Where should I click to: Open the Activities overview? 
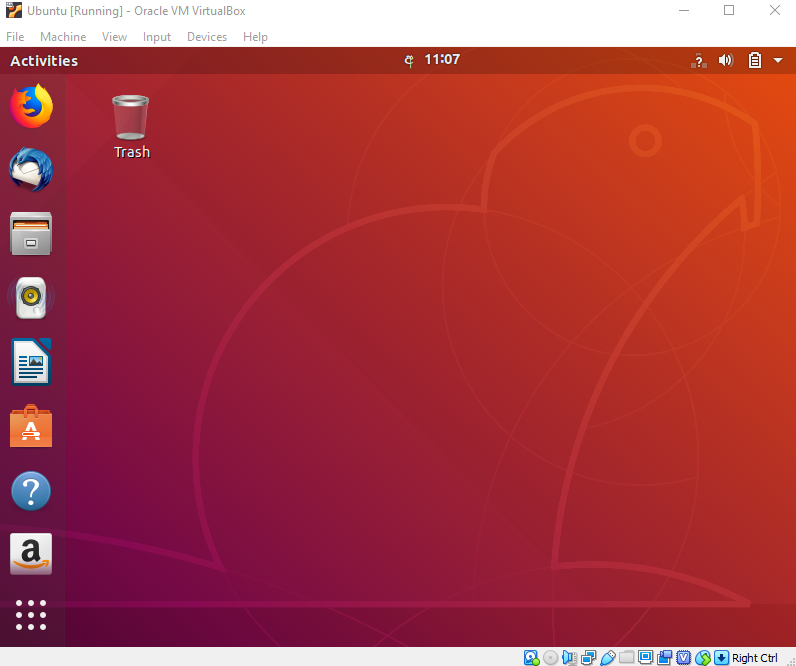(44, 61)
